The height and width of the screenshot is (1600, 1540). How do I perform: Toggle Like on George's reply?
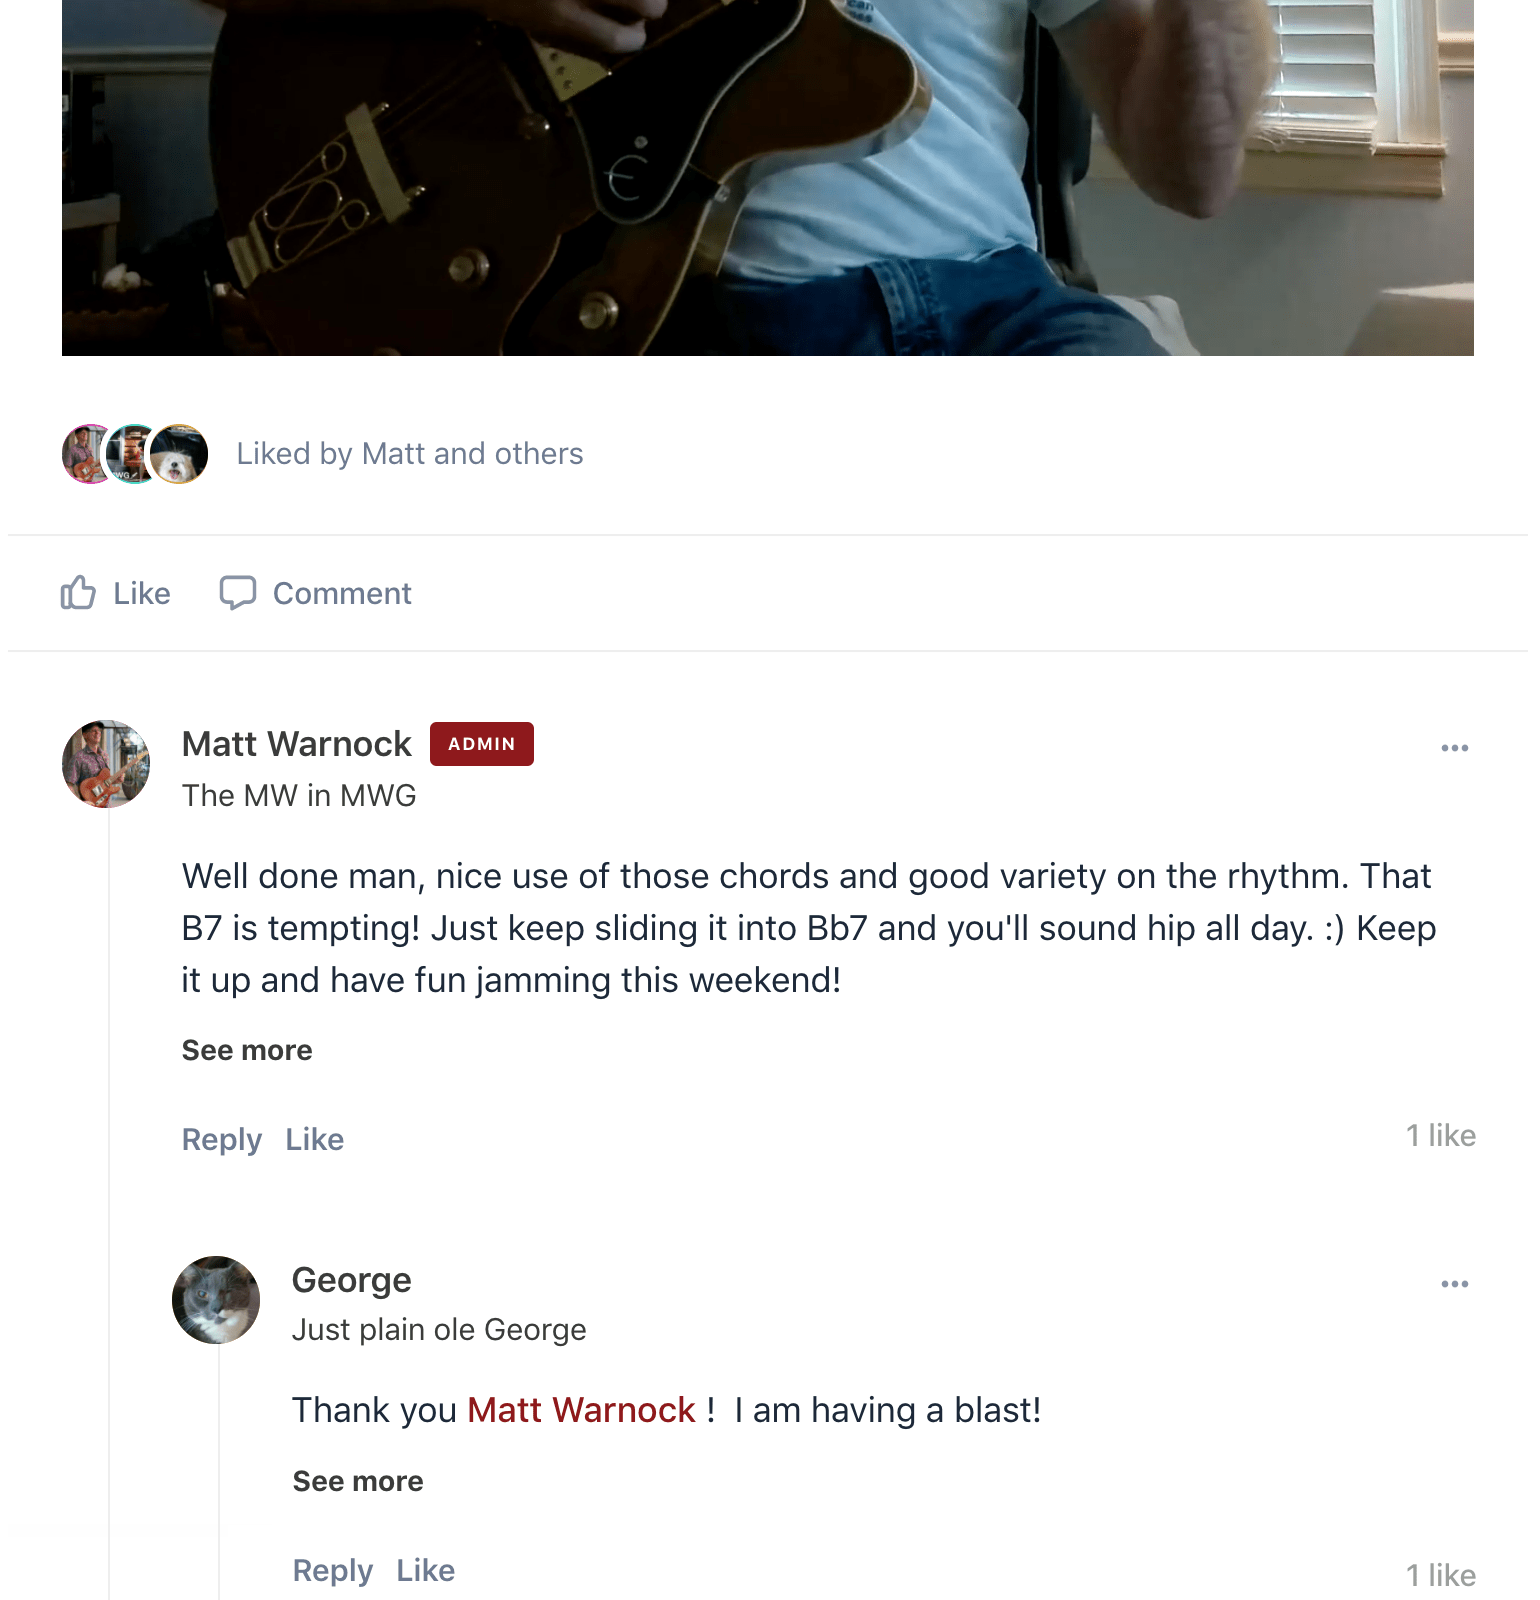click(426, 1570)
